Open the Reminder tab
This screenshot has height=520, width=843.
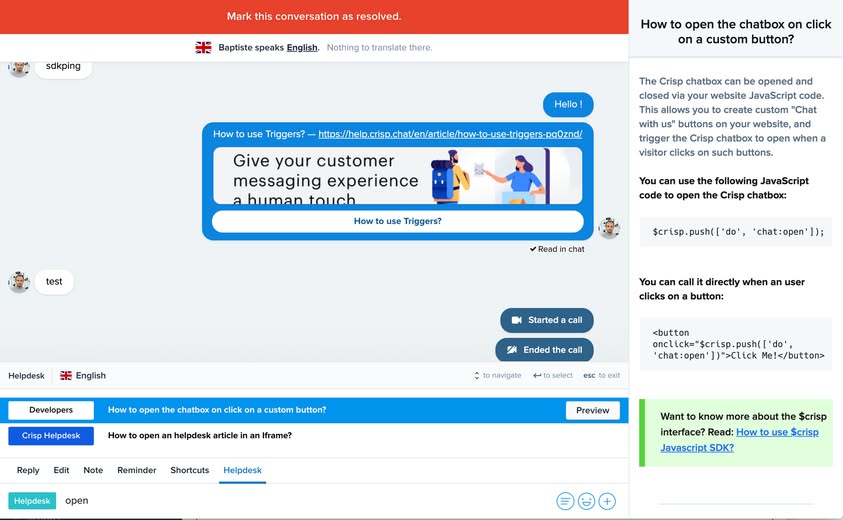[137, 470]
